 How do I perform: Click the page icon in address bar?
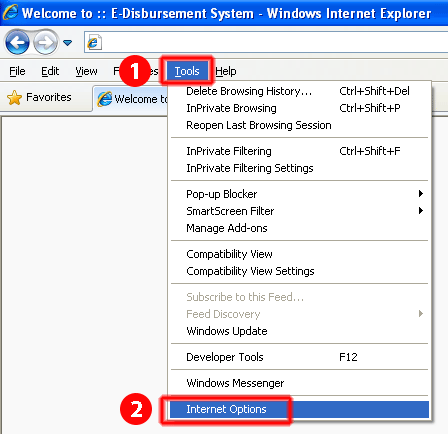[x=94, y=43]
